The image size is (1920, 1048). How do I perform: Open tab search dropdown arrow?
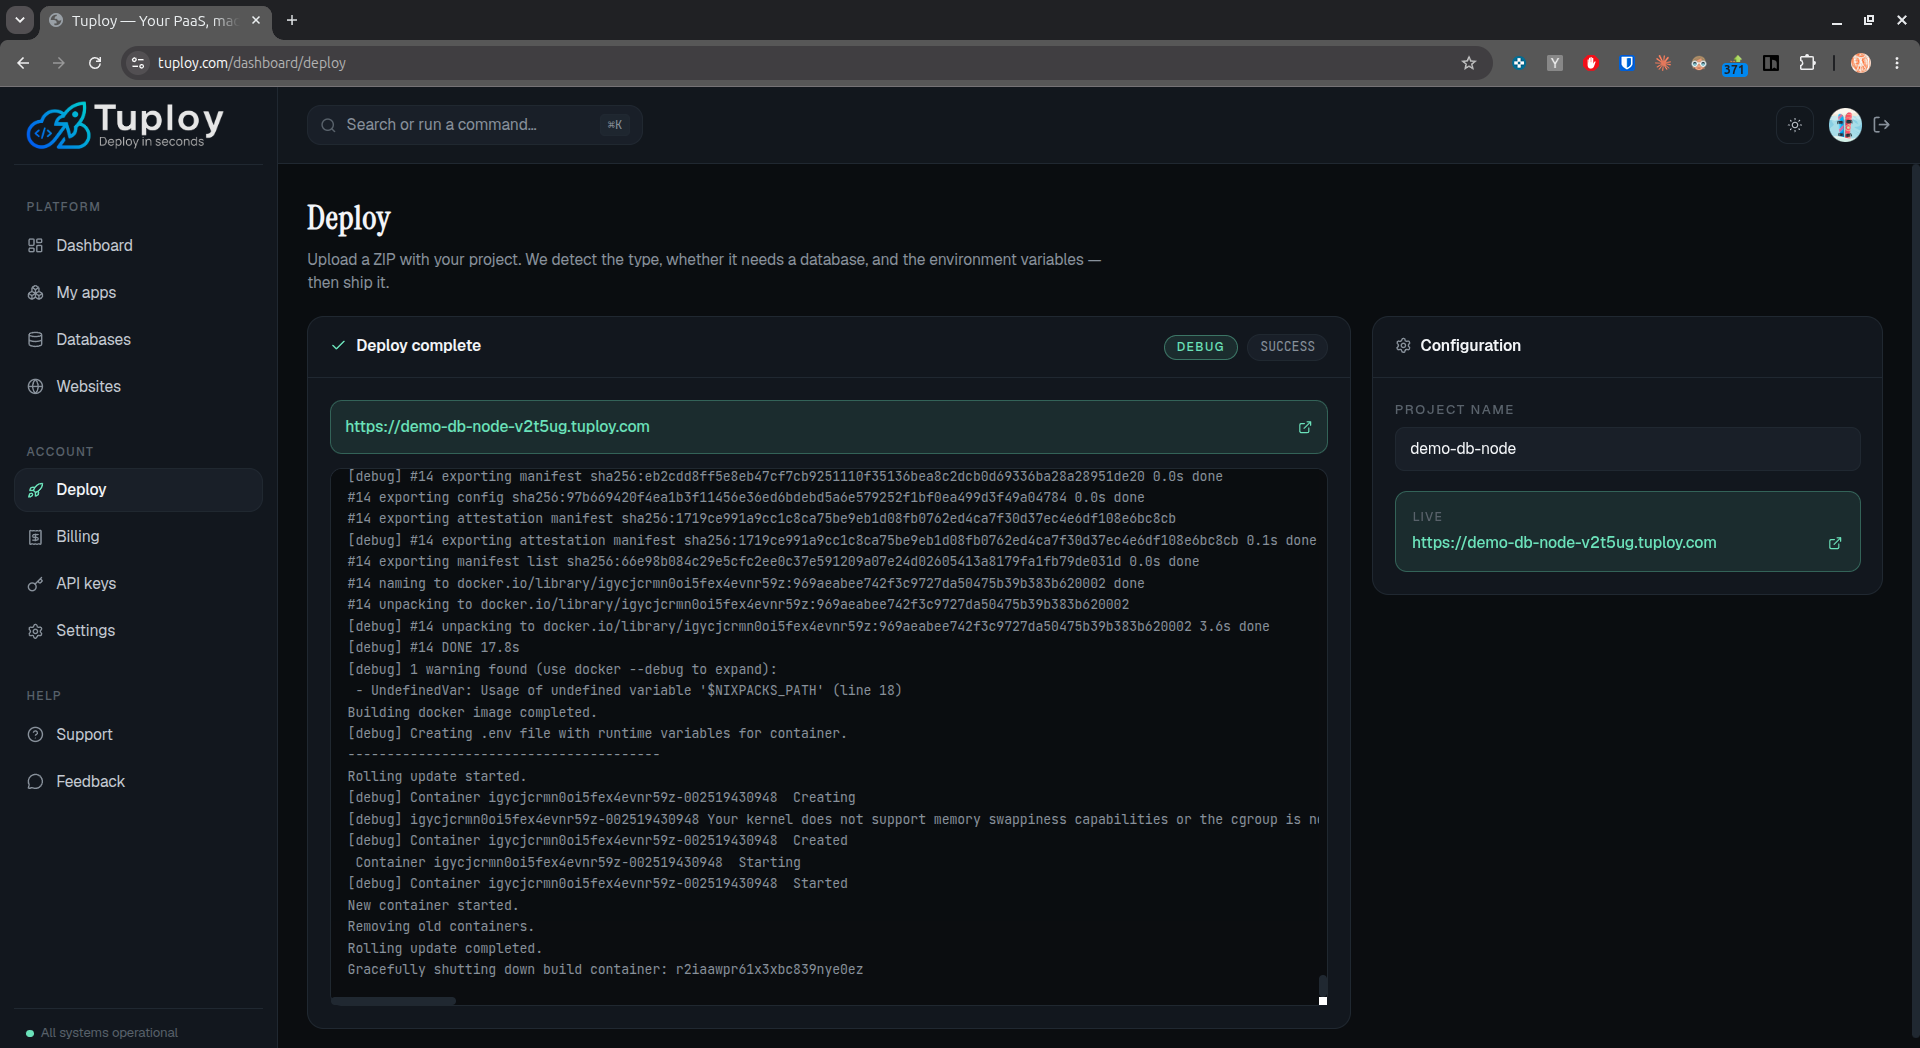click(20, 20)
